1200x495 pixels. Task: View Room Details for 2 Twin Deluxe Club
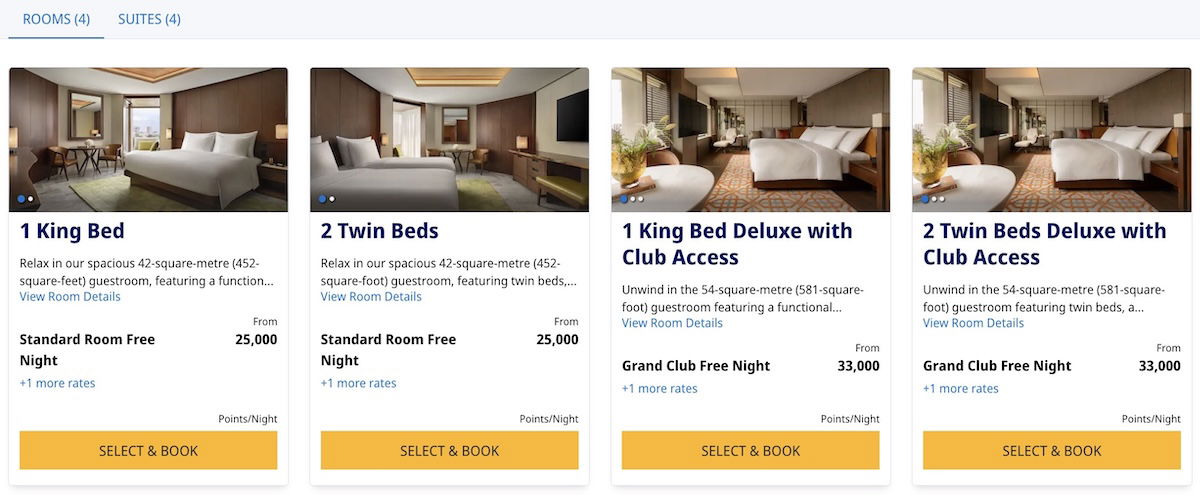point(973,323)
